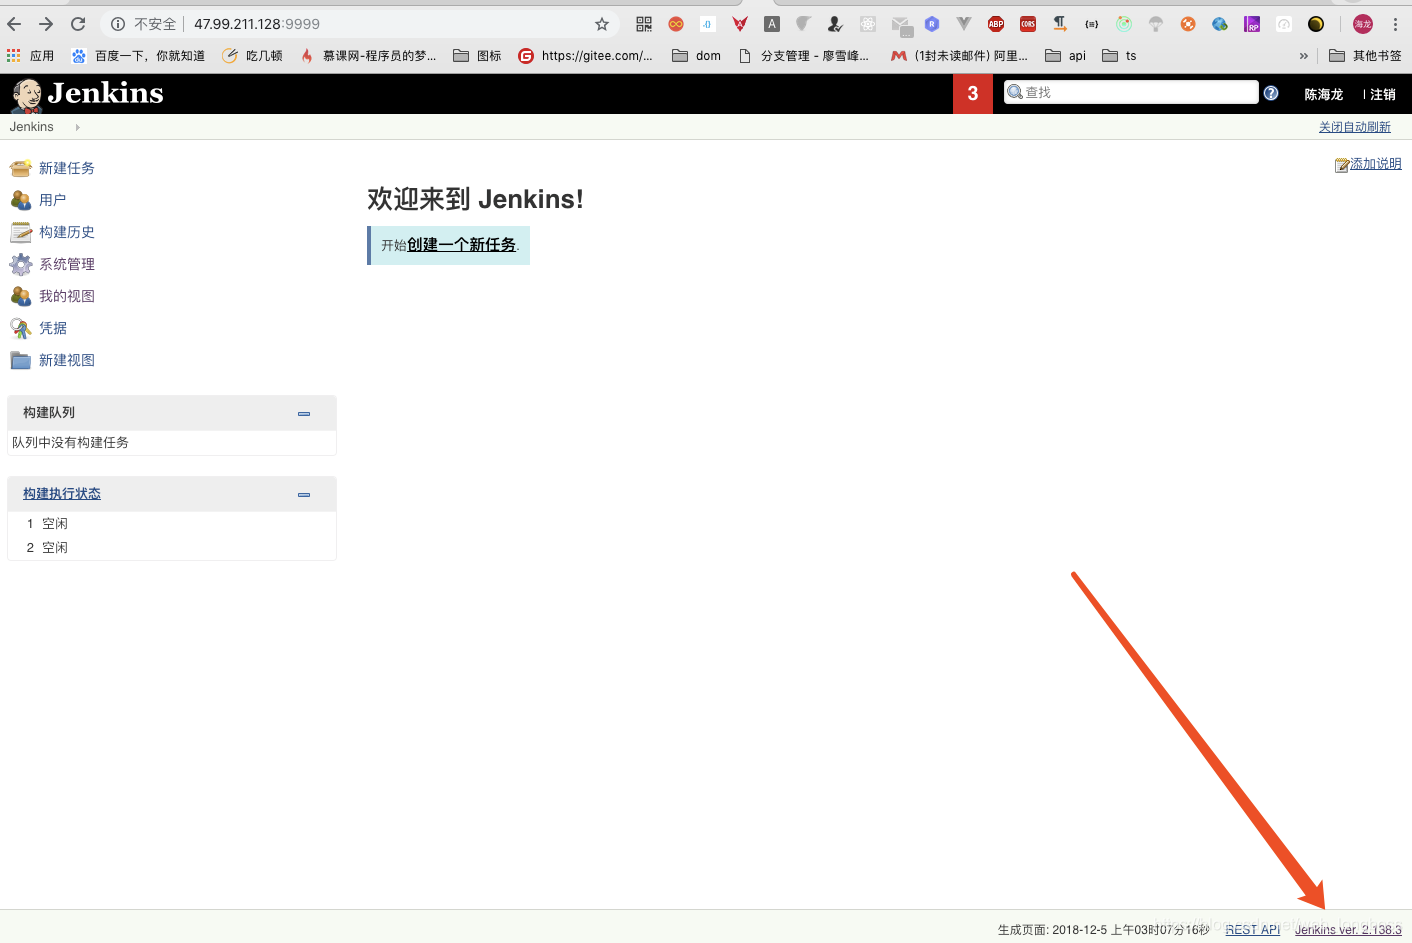Click the Jenkins ver. 2.138.3 link

[1348, 929]
